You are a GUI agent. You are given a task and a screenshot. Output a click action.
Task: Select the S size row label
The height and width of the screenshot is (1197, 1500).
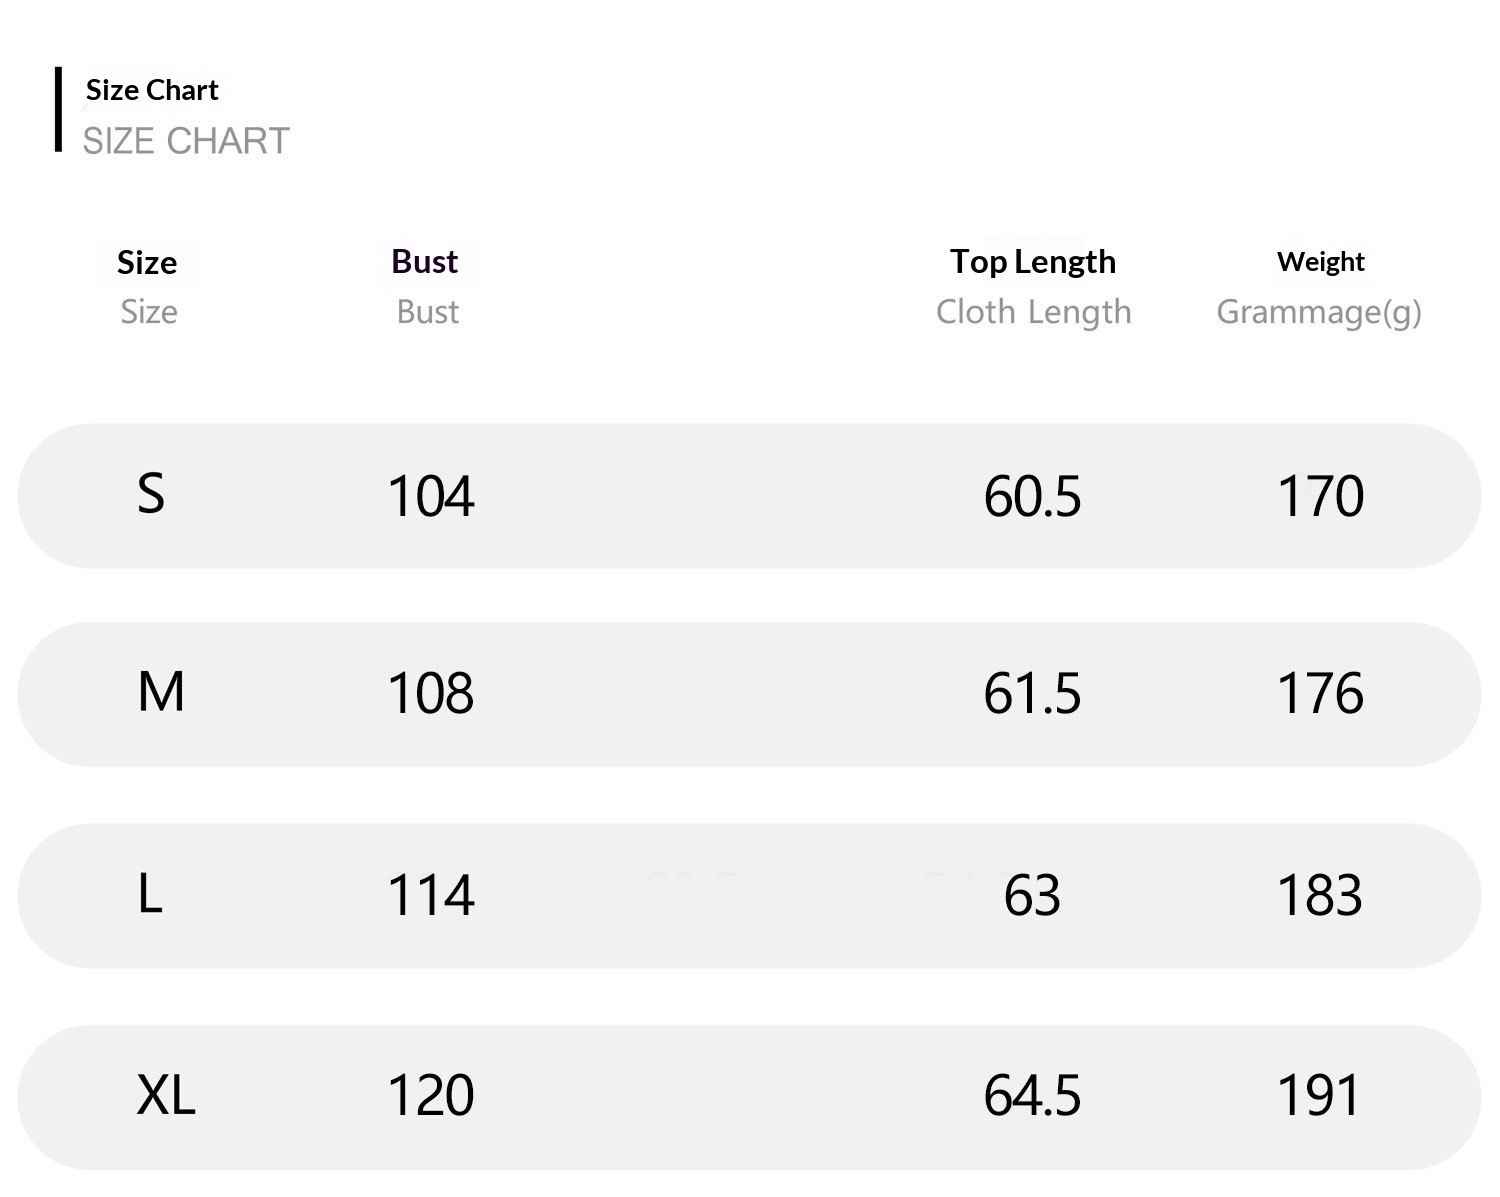[x=151, y=494]
